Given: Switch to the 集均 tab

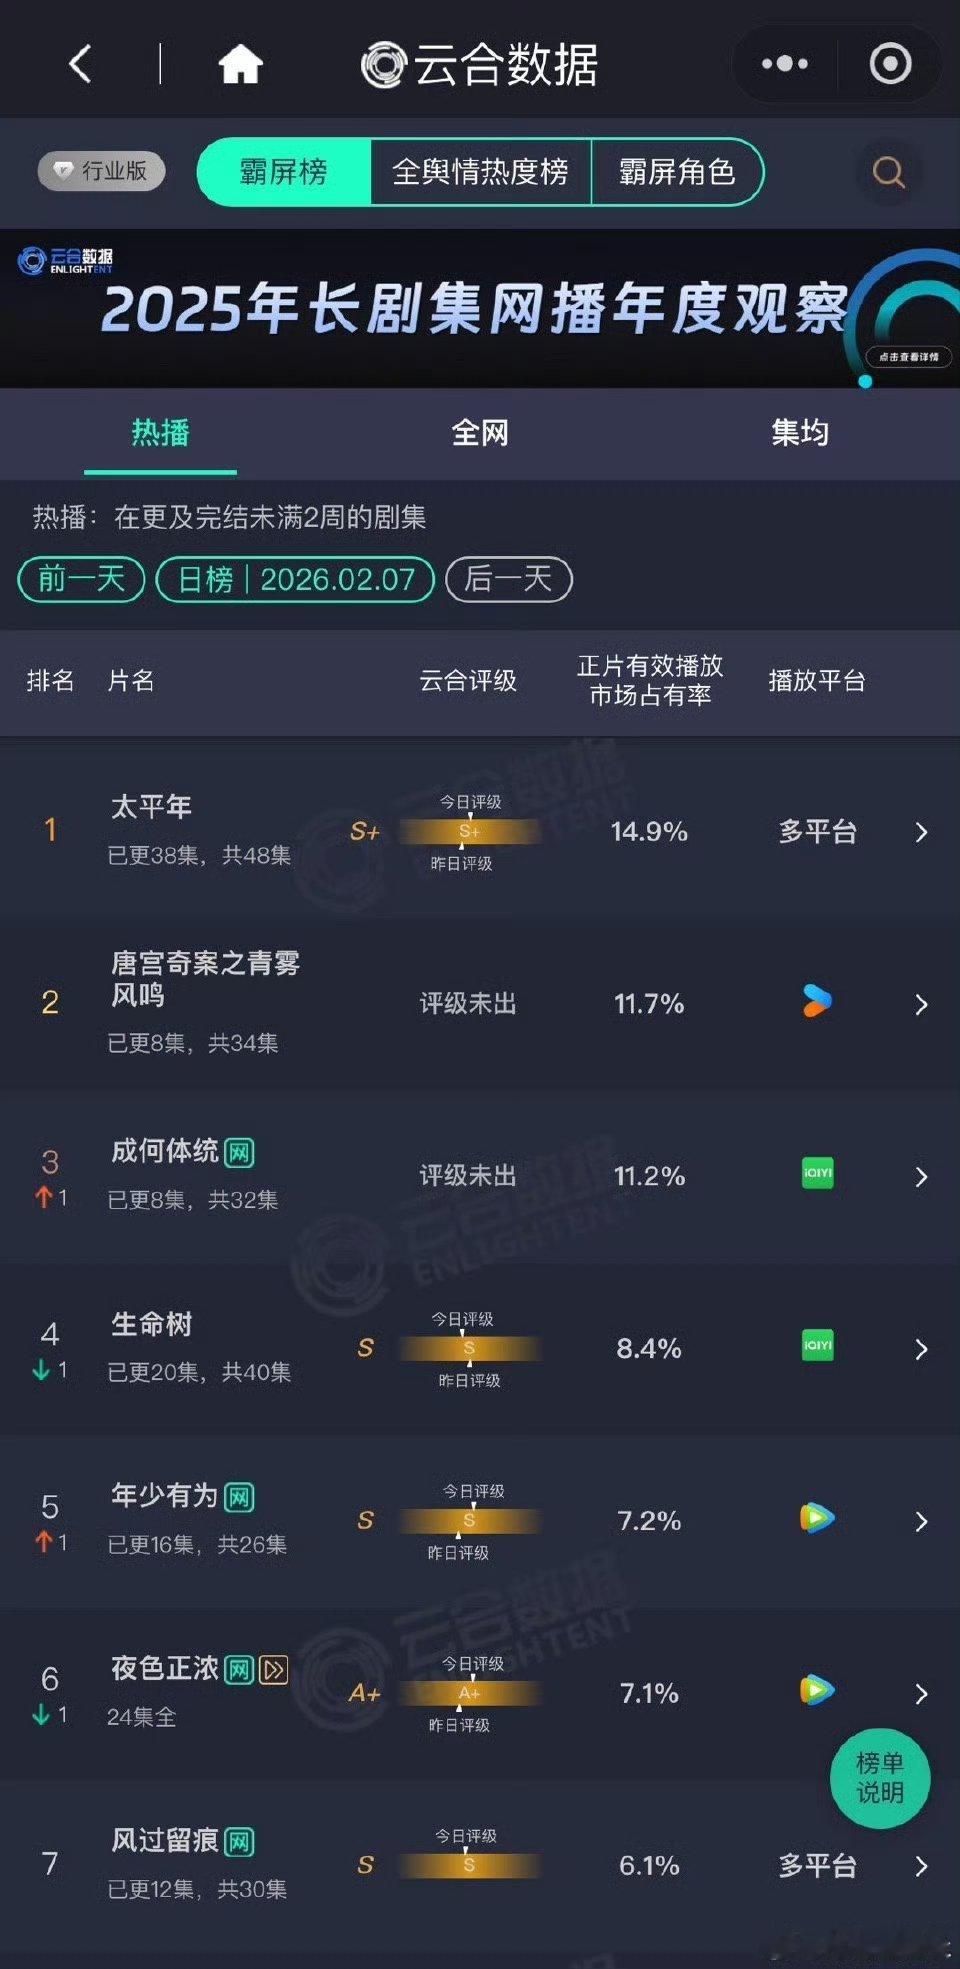Looking at the screenshot, I should tap(800, 433).
